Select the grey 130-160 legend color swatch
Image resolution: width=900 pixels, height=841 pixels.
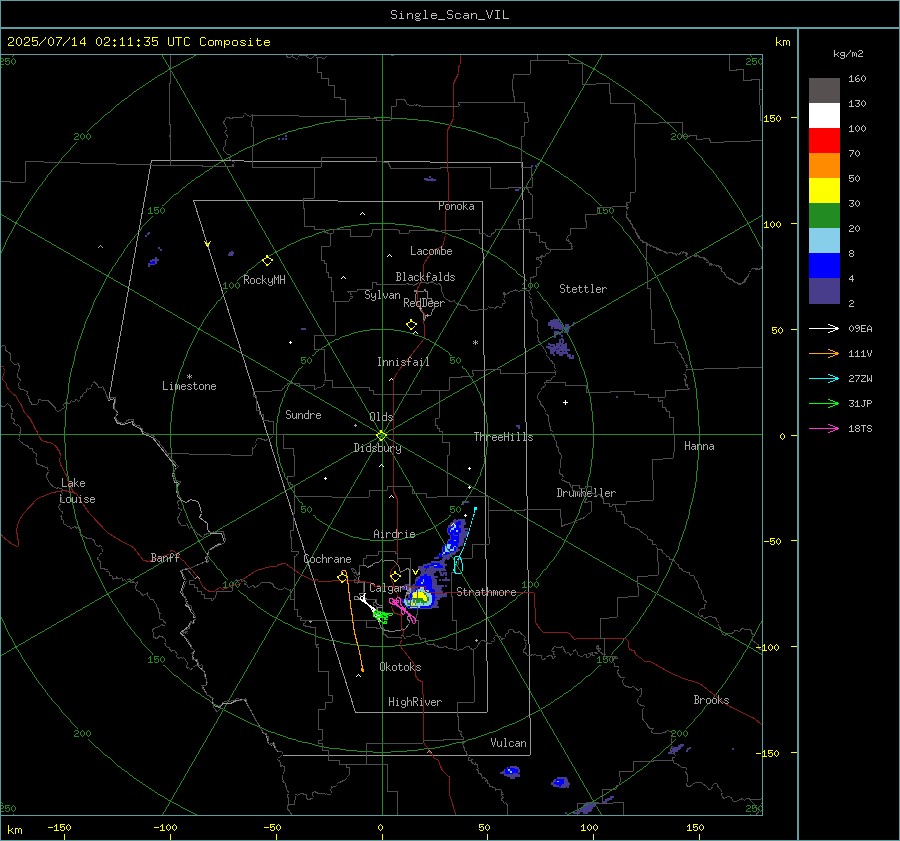(824, 91)
